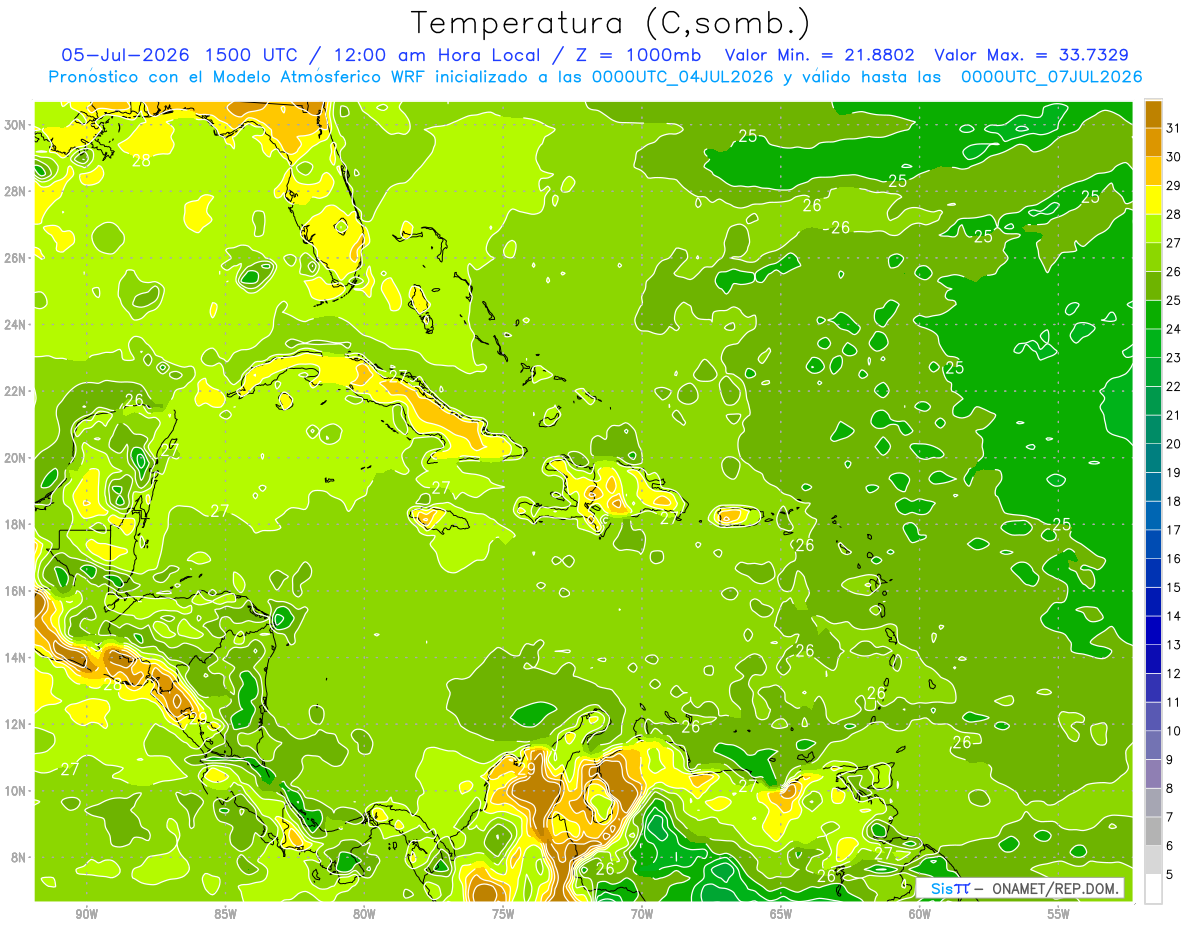The width and height of the screenshot is (1200, 927).
Task: Click the white swatch below the 5 label
Action: point(1153,889)
